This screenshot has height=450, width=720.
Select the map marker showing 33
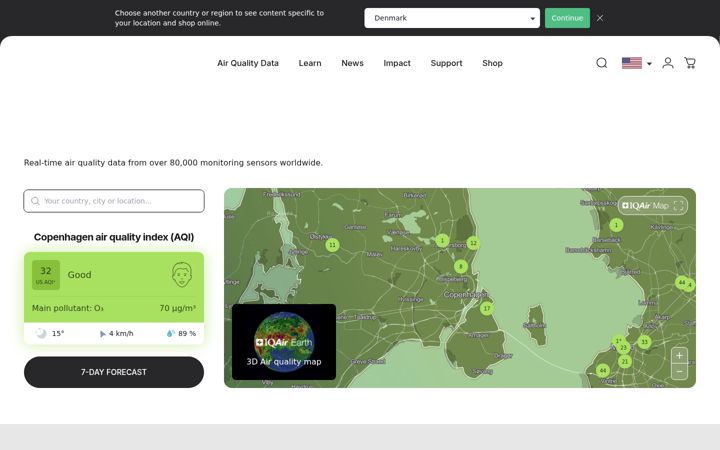coord(644,342)
